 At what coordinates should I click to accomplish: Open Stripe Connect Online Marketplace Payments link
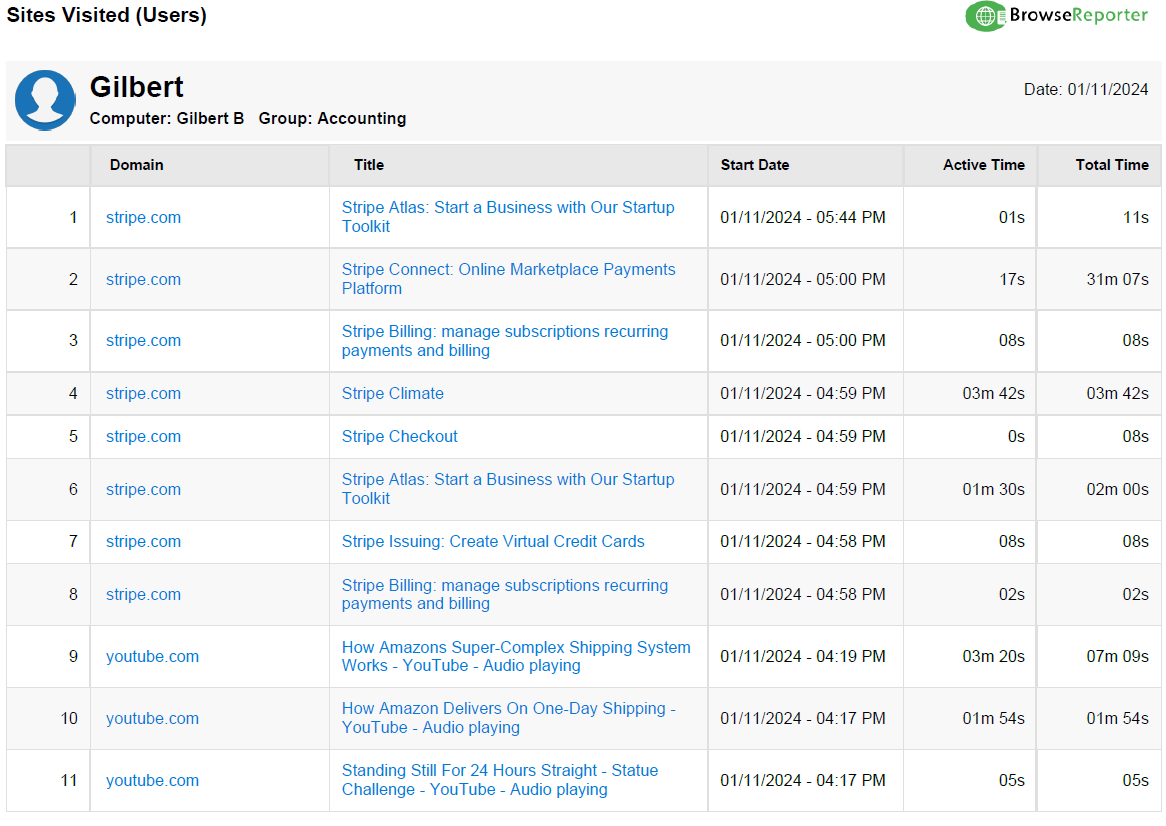pyautogui.click(x=509, y=279)
